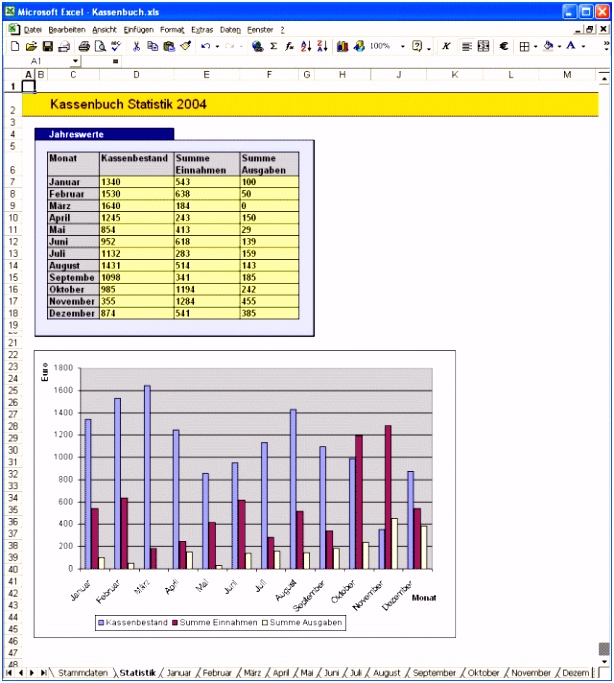Screen dimensions: 614x683
Task: Cut selection with the scissors icon
Action: pyautogui.click(x=136, y=46)
